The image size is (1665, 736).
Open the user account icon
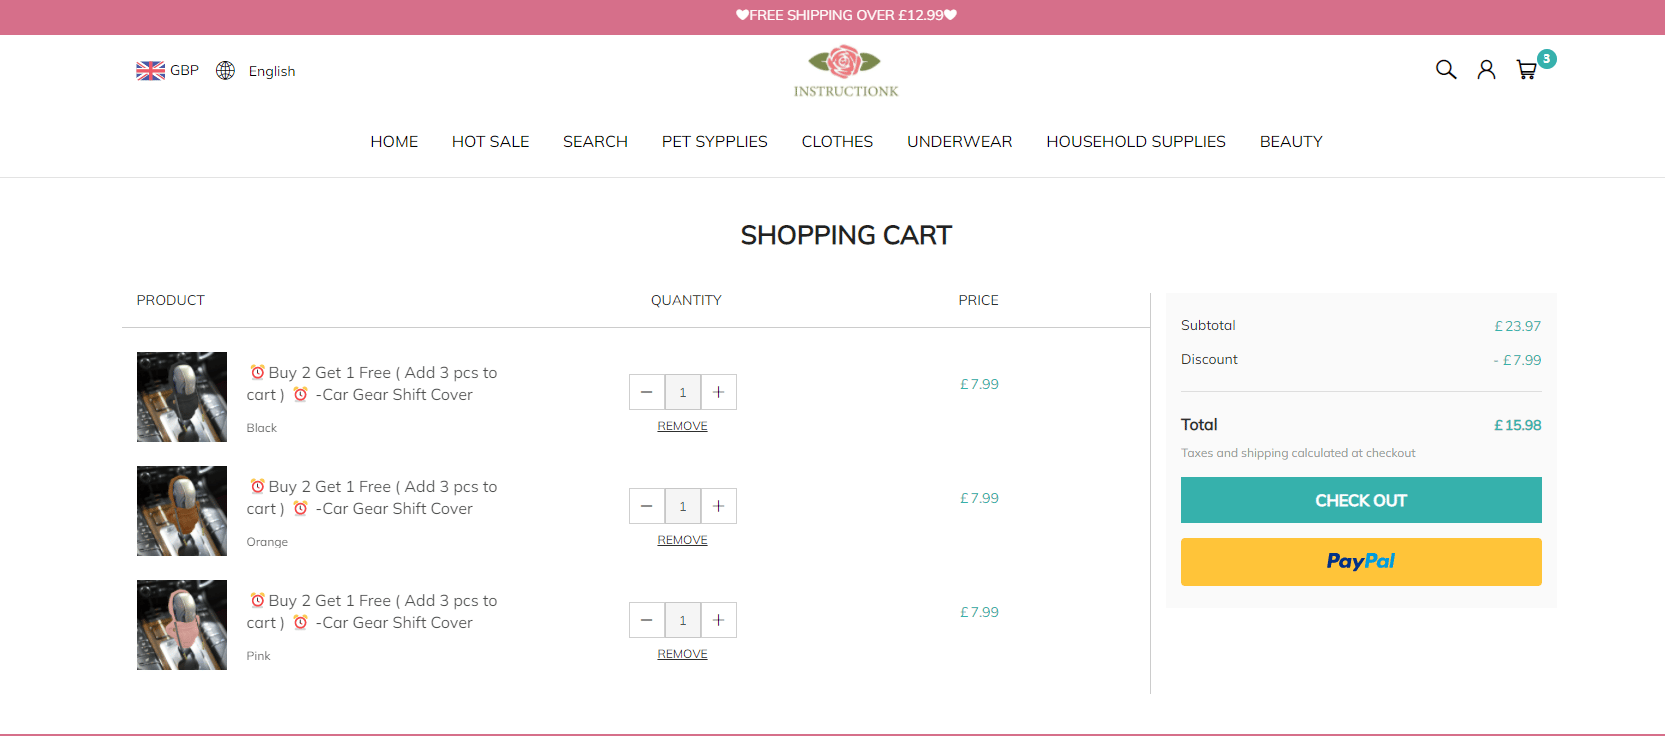(1486, 70)
